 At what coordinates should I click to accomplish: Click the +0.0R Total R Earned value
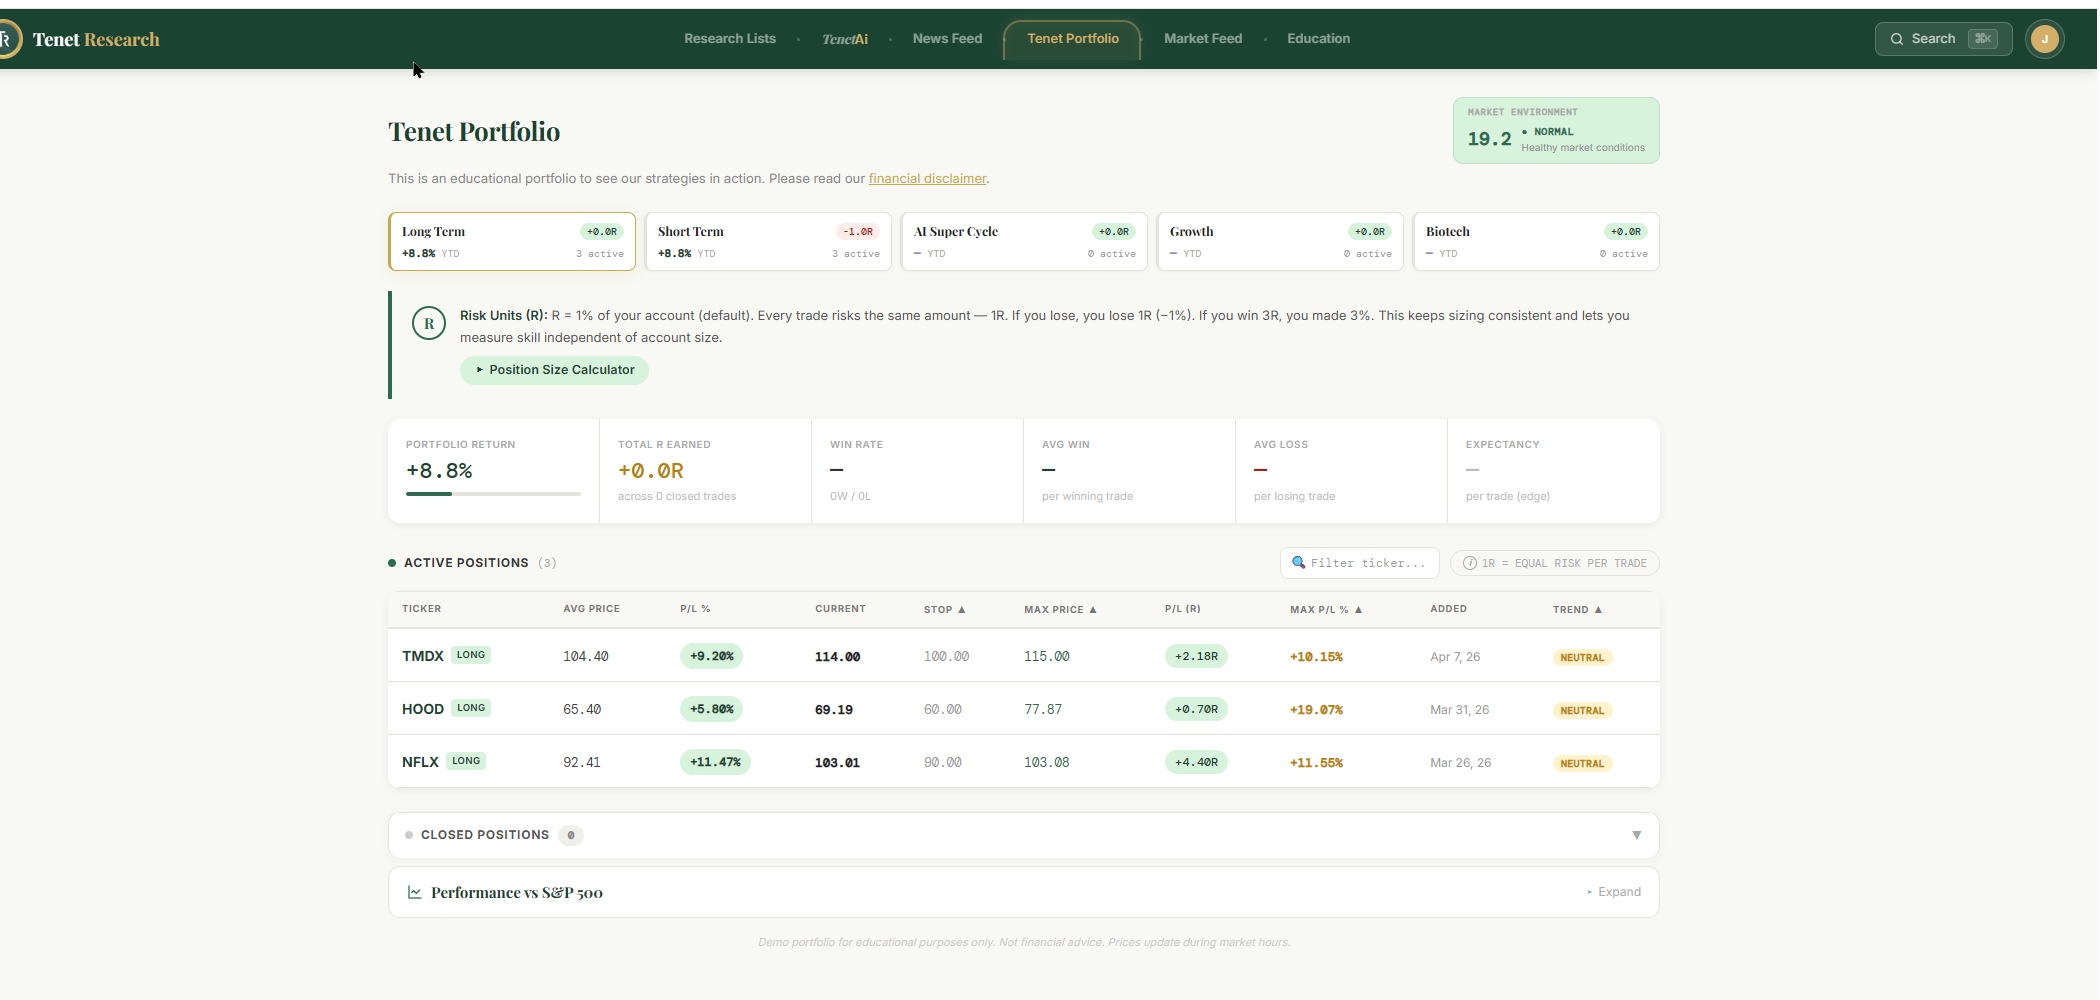point(651,471)
